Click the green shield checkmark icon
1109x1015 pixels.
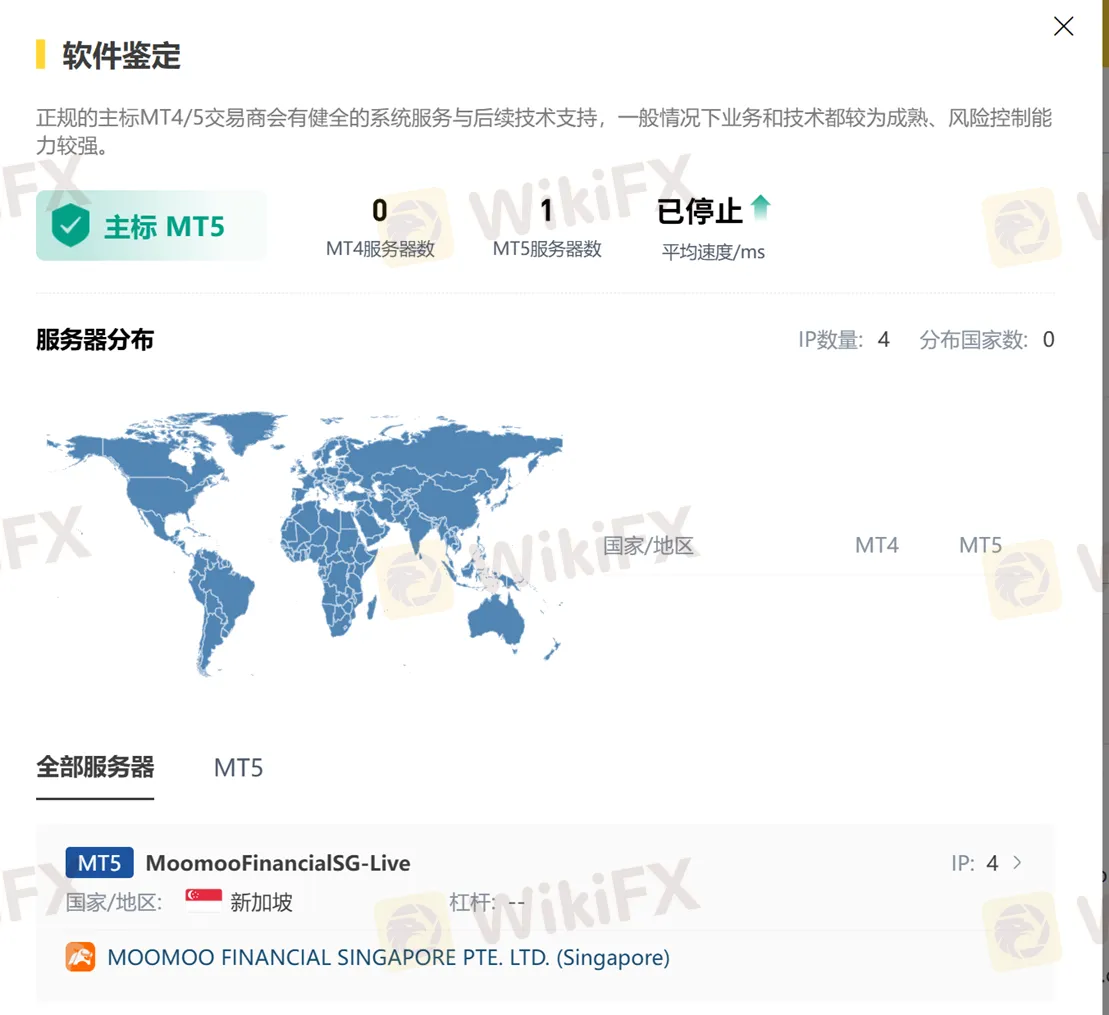click(70, 226)
